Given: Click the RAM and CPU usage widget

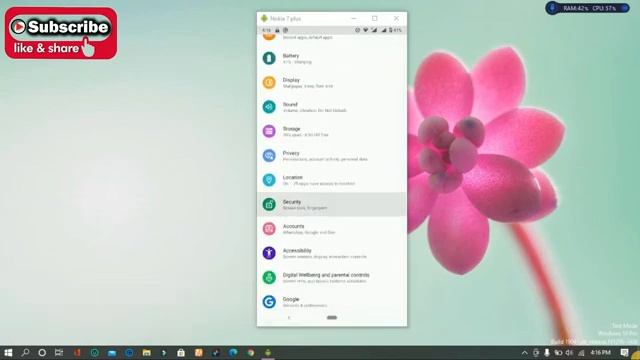Looking at the screenshot, I should coord(587,8).
